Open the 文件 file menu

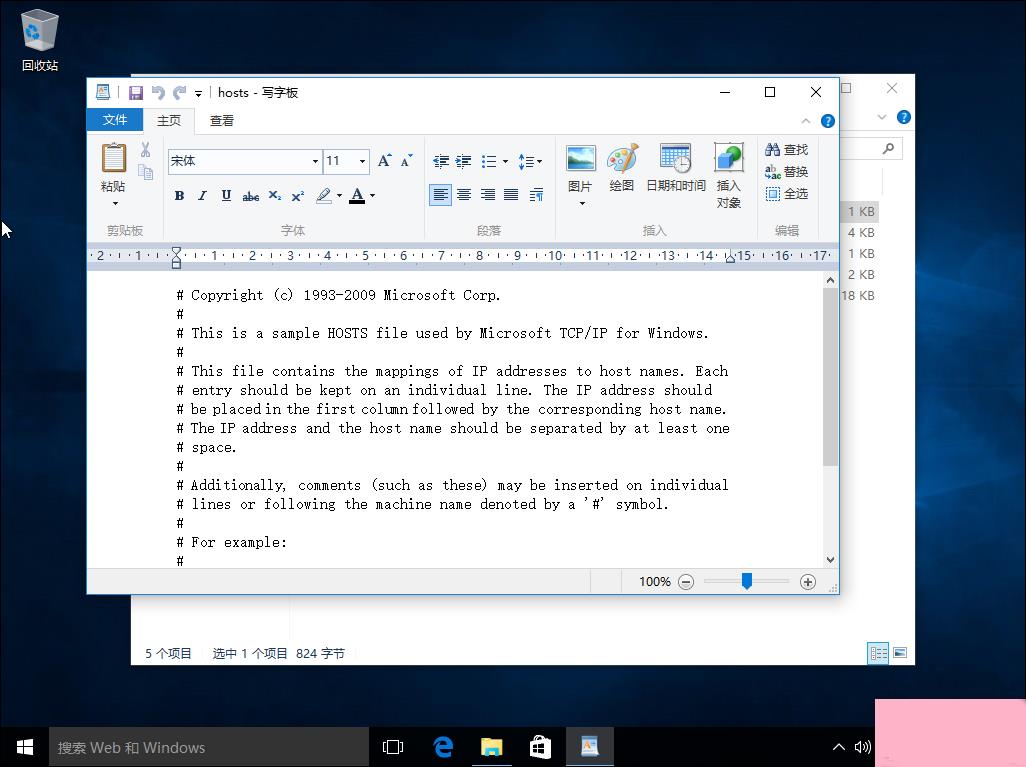[x=115, y=120]
